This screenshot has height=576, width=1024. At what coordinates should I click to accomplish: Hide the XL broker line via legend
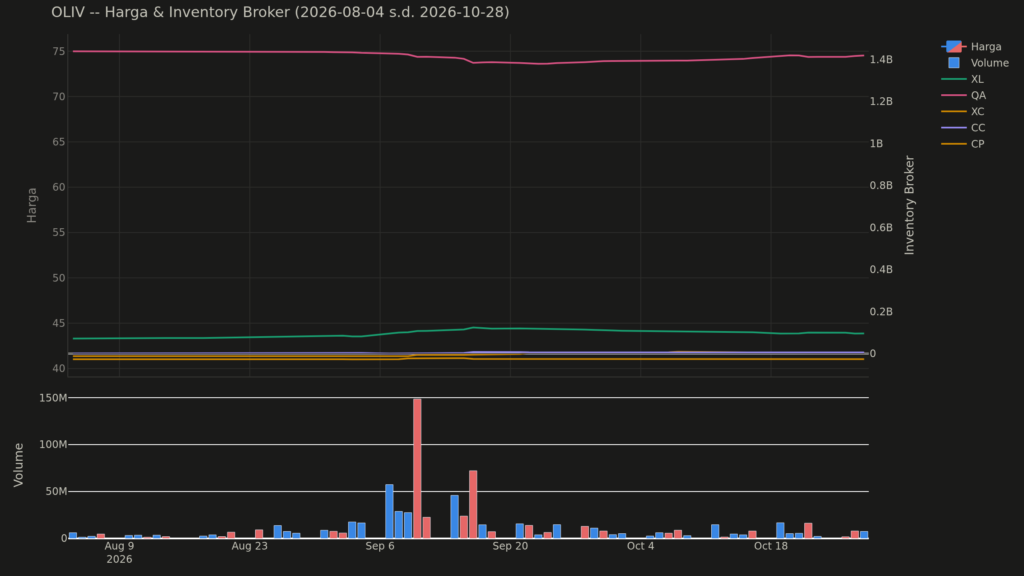tap(963, 79)
